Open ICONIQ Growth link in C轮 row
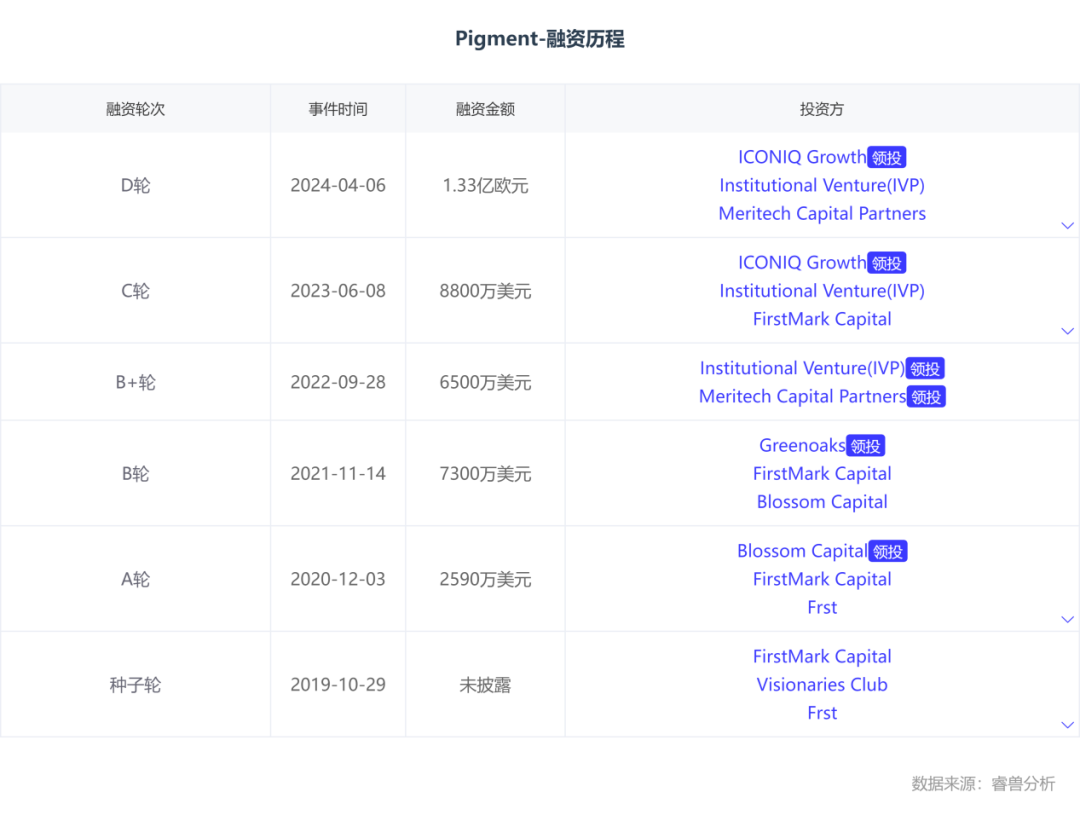 [x=802, y=262]
